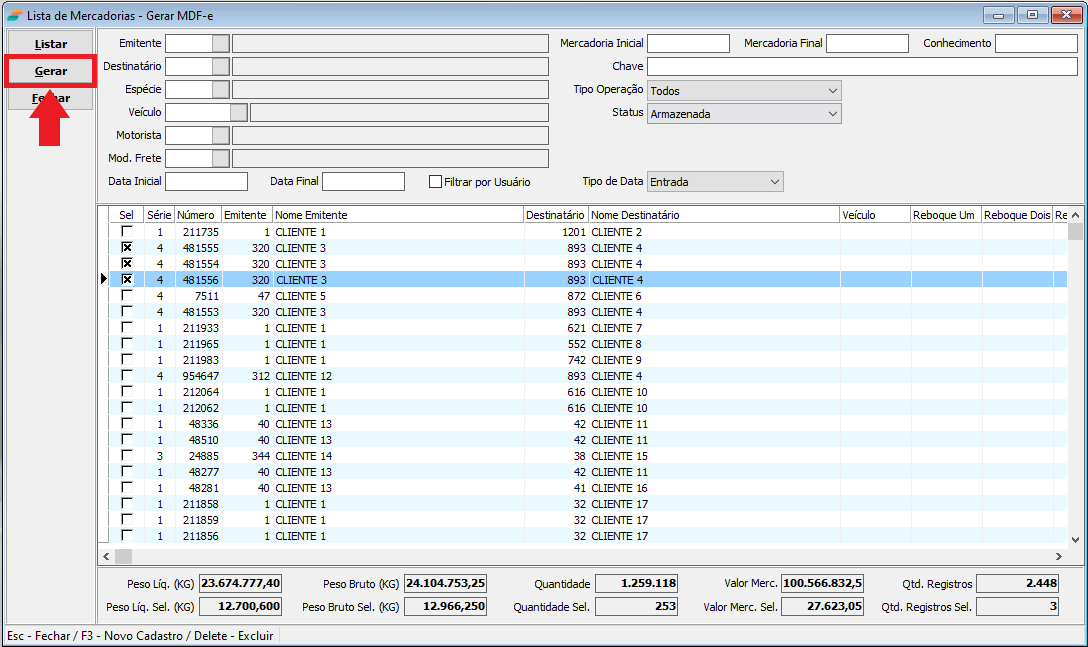Screen dimensions: 1088x647
Task: Click the Gerar button
Action: (x=51, y=72)
